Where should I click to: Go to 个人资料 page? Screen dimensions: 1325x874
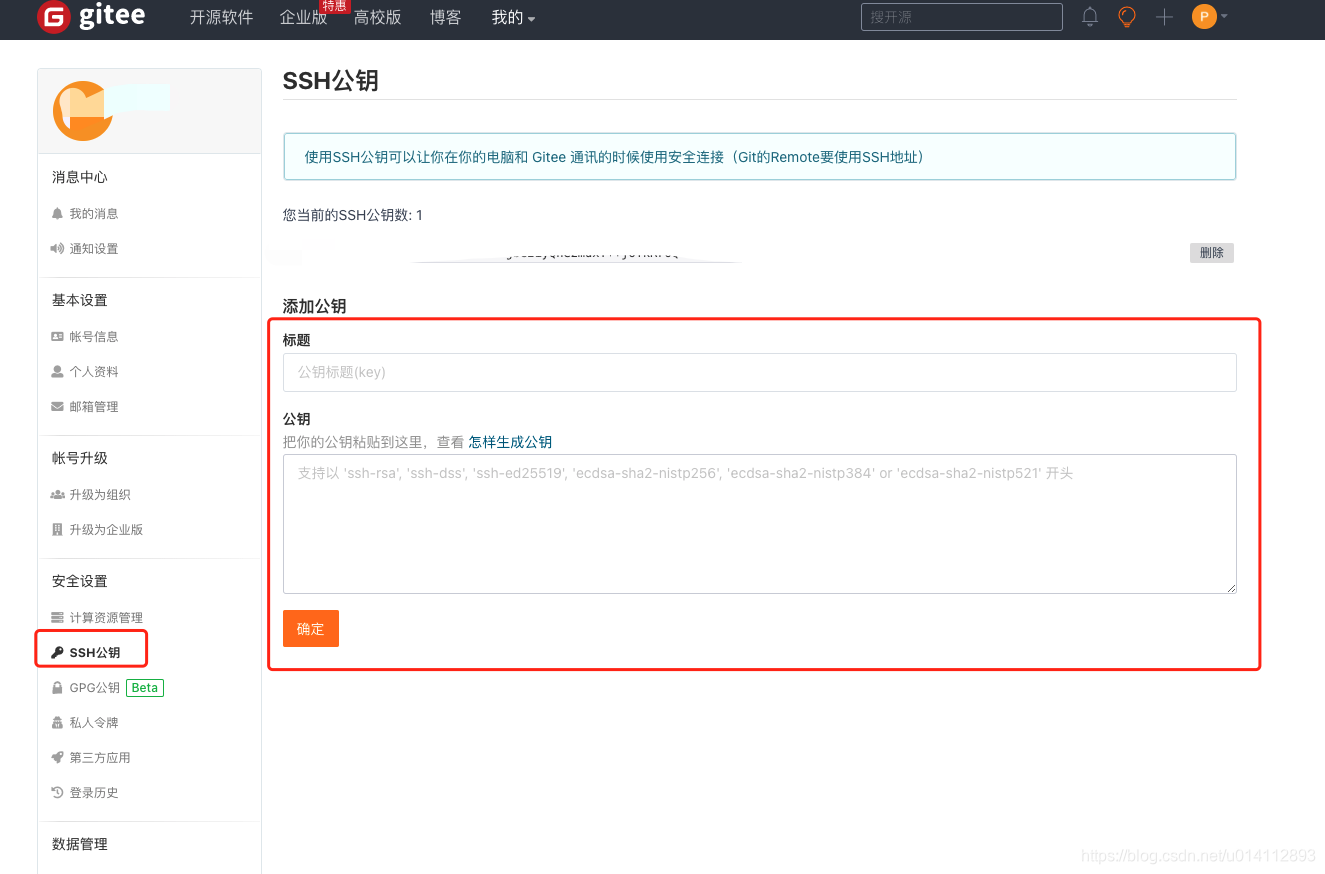[x=94, y=372]
